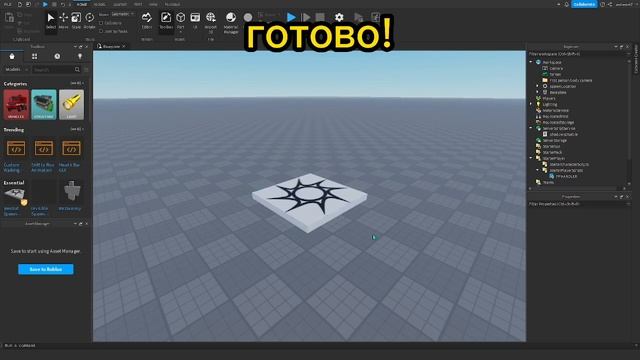
Task: Collapse the ServerScriptService node
Action: 531,128
